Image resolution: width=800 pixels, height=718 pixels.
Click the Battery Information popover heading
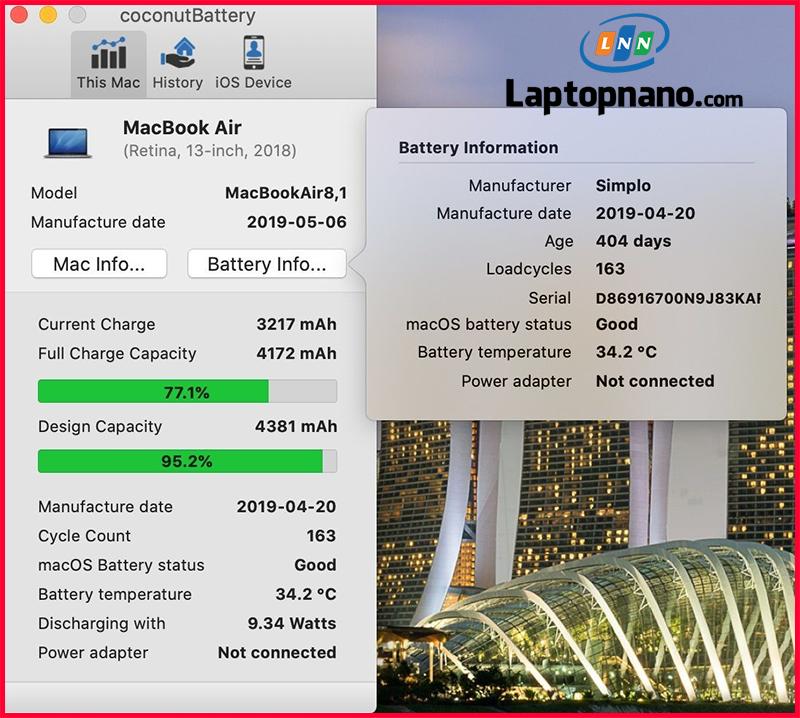pyautogui.click(x=478, y=147)
